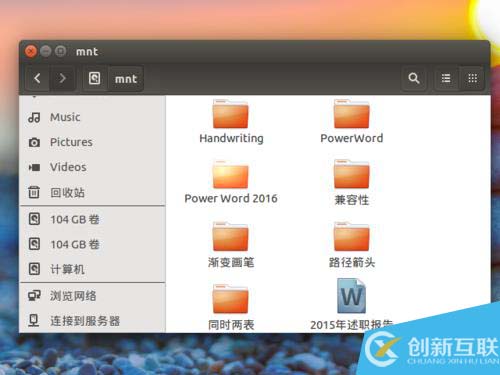Click the 路径箭头 folder name

[x=352, y=262]
